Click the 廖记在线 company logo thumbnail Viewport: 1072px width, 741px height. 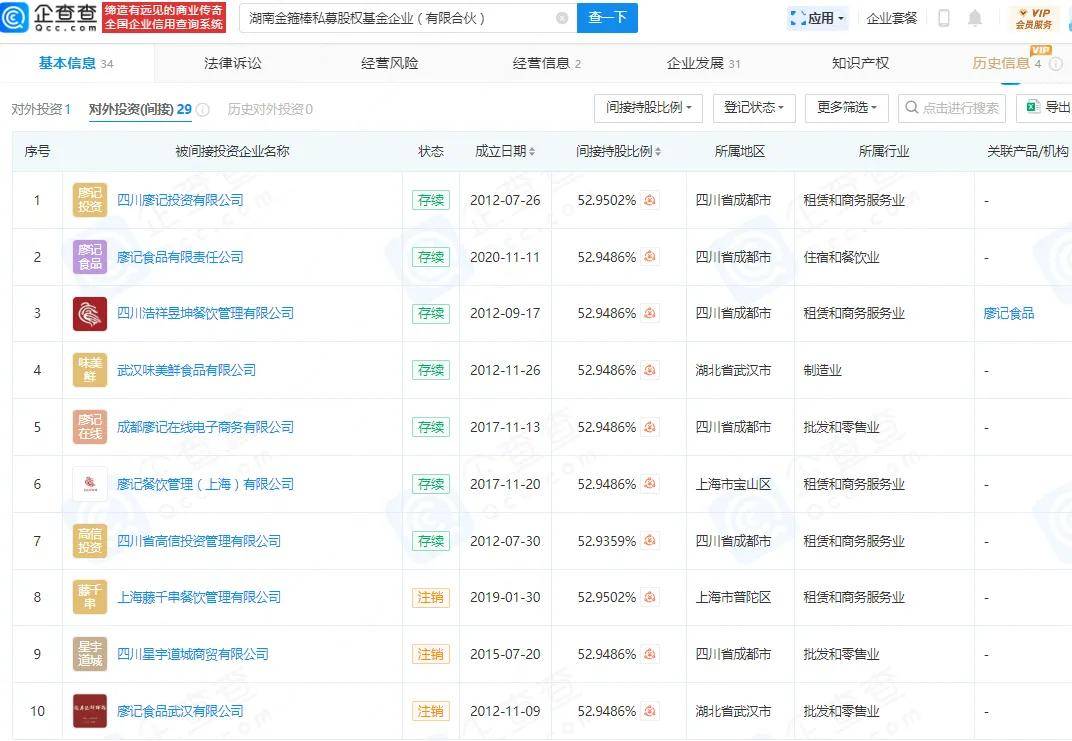90,427
